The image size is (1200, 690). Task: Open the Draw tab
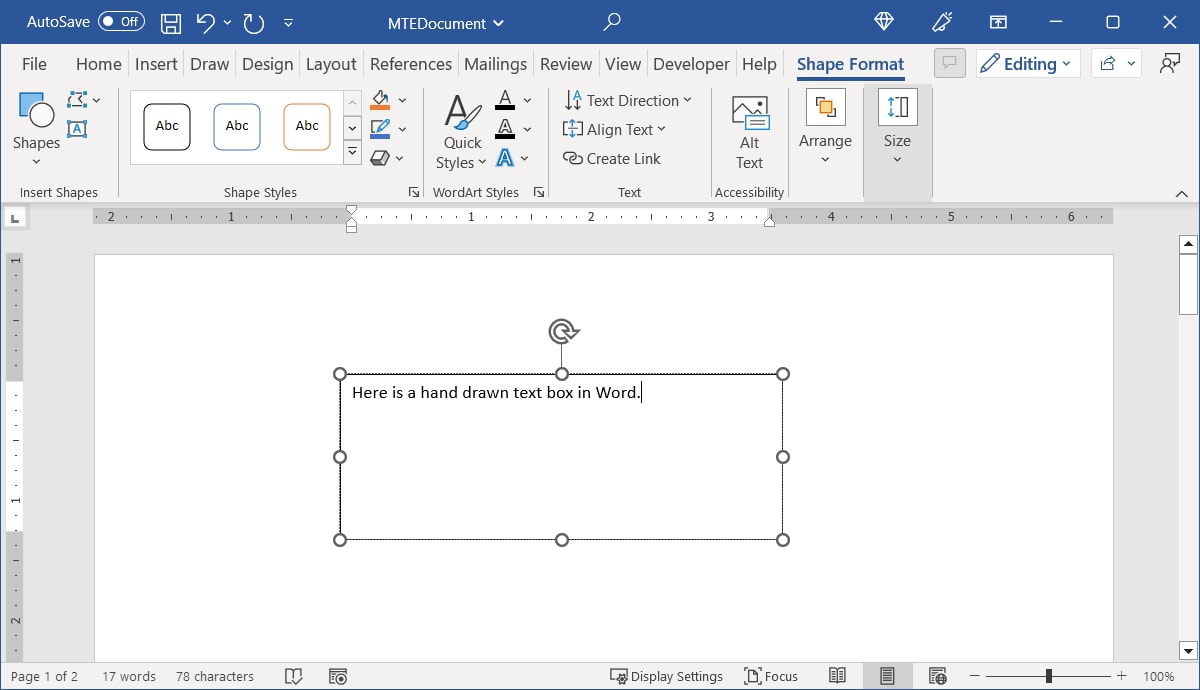(209, 63)
